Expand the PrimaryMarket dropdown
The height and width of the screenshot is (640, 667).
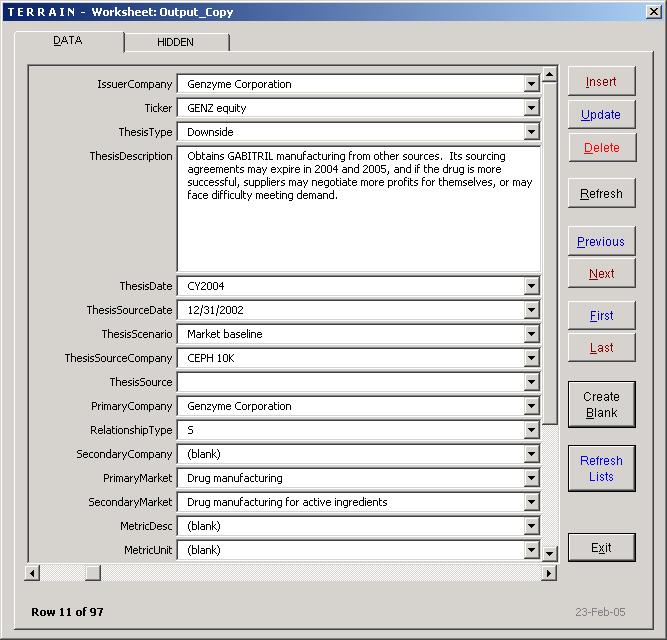point(531,478)
